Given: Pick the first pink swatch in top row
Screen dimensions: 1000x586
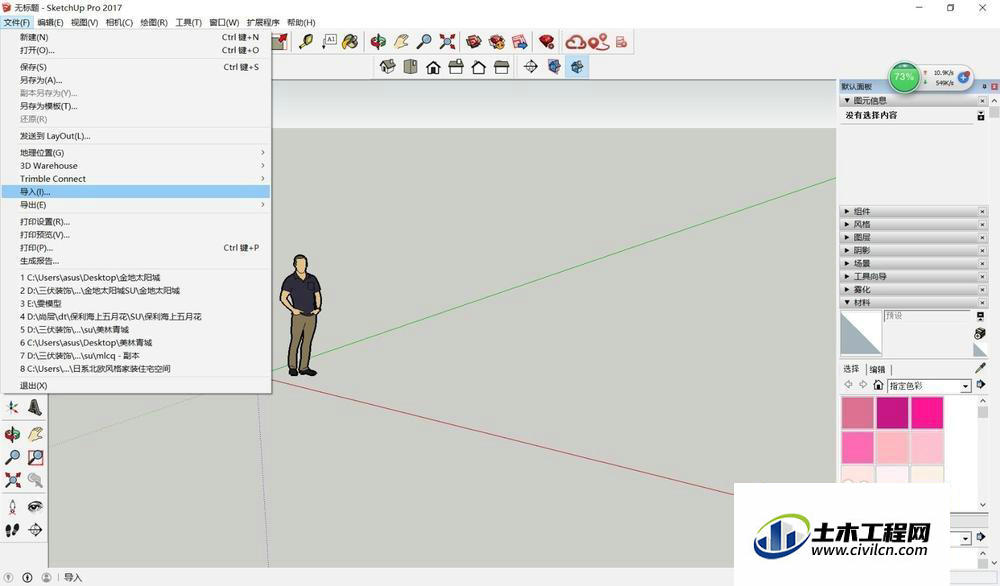Looking at the screenshot, I should coord(857,413).
